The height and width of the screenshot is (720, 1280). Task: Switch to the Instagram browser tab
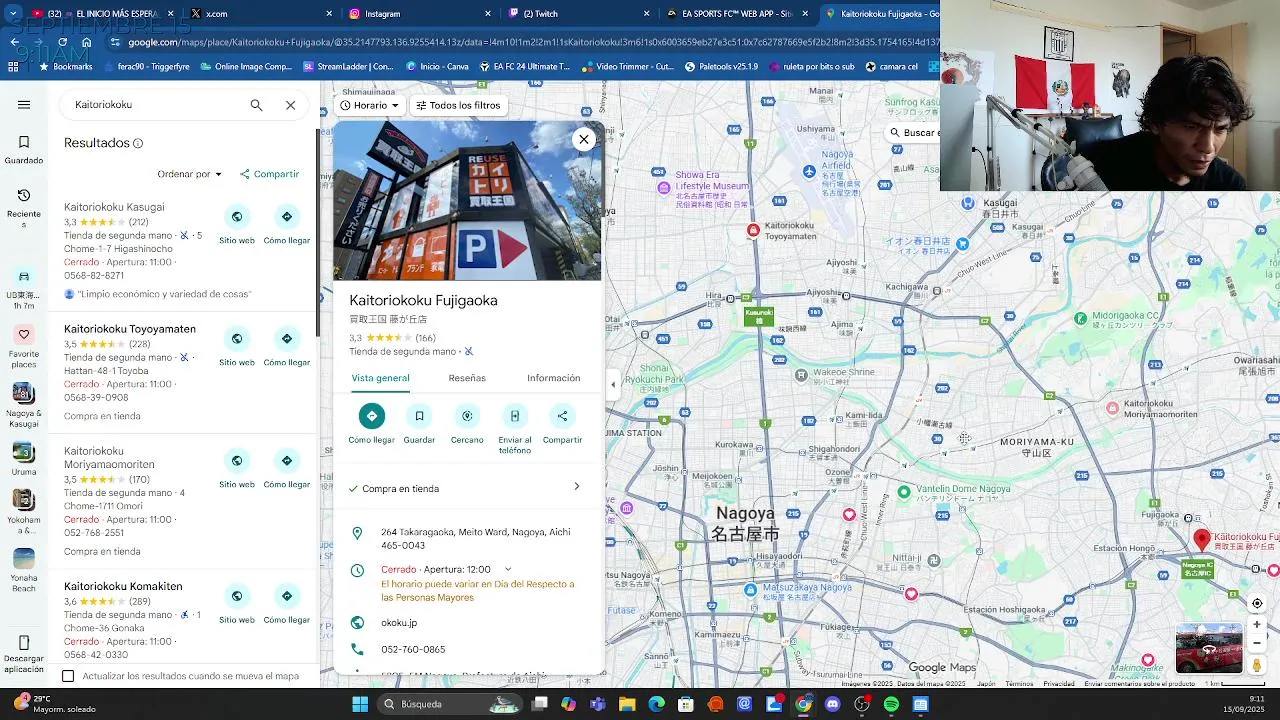coord(418,14)
